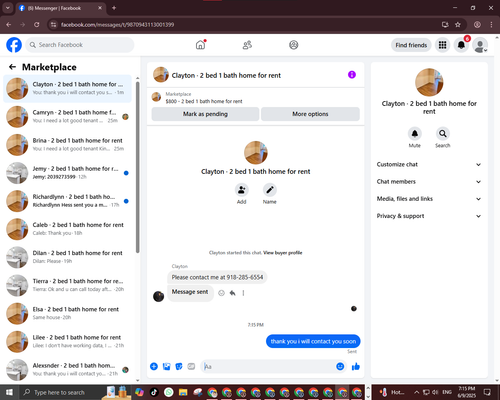The width and height of the screenshot is (500, 400).
Task: Expand Customize chat section
Action: (x=429, y=164)
